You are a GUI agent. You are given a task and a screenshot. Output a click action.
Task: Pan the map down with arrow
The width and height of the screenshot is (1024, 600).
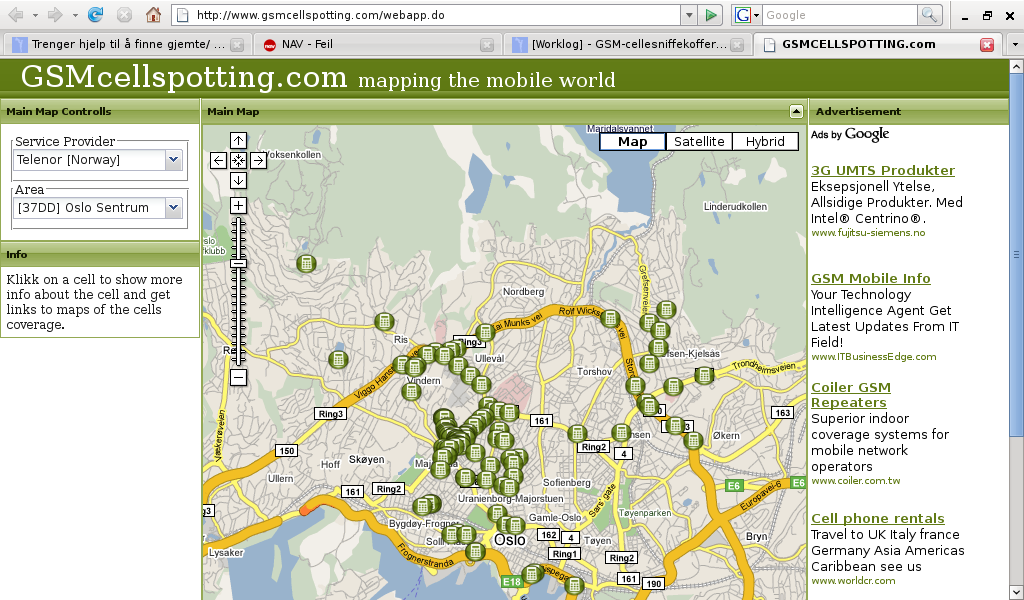(x=238, y=180)
